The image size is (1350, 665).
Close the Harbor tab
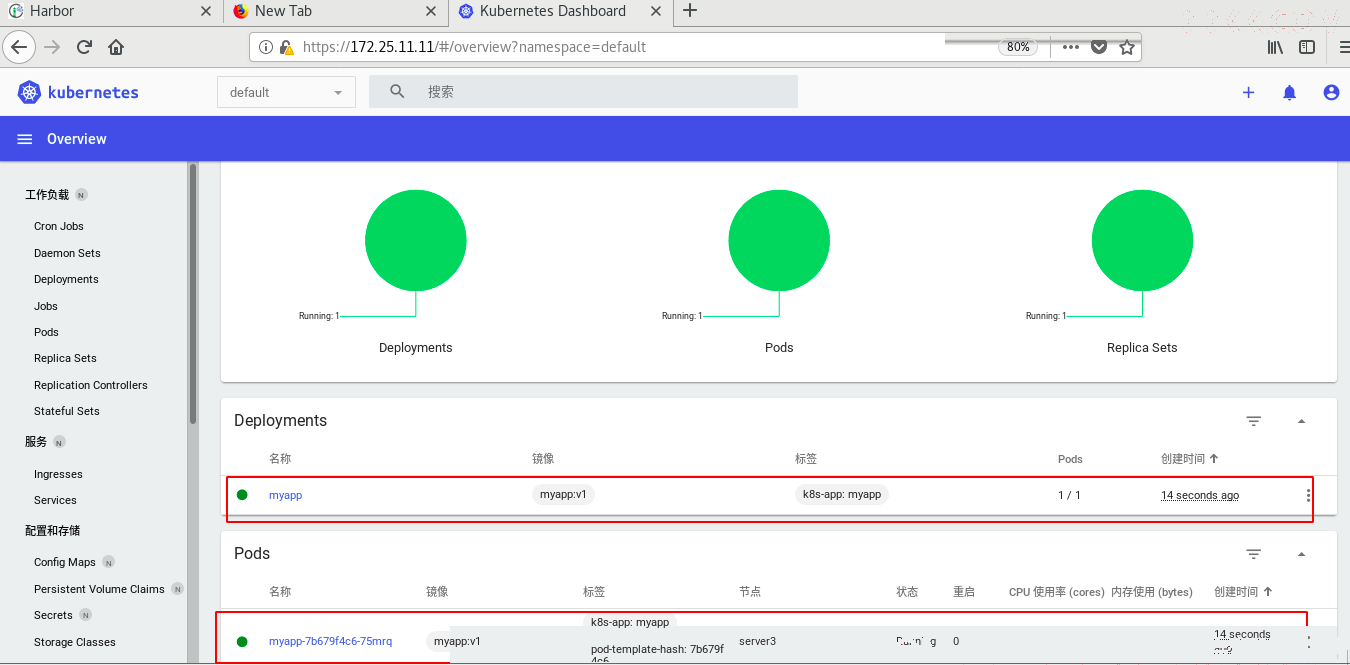206,11
